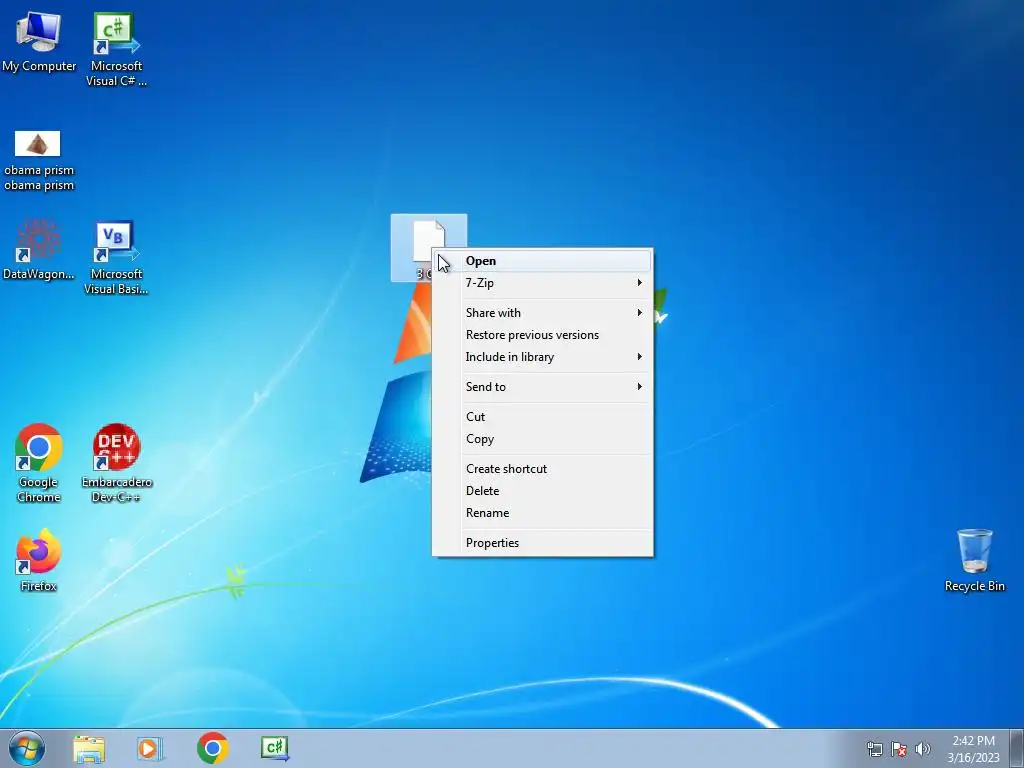This screenshot has width=1024, height=768.
Task: Choose Copy in the context menu
Action: point(543,439)
